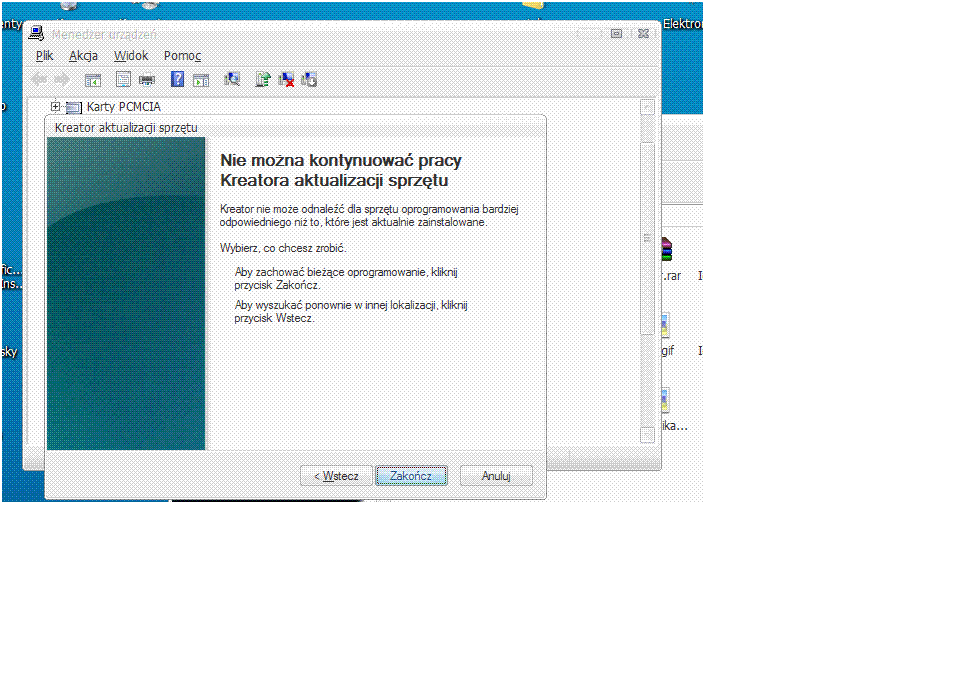Cancel the wizard with Anuluj button
Screen dimensions: 958x678
496,476
